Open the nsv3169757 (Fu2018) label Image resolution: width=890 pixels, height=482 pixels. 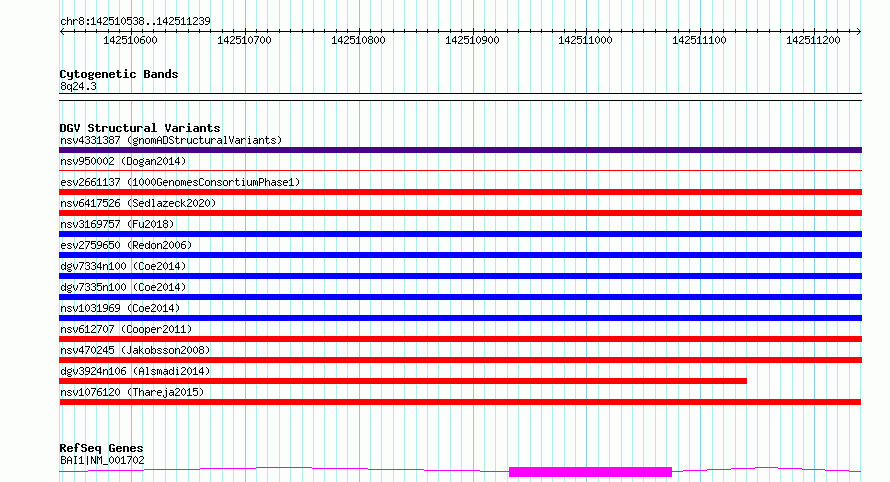[117, 224]
